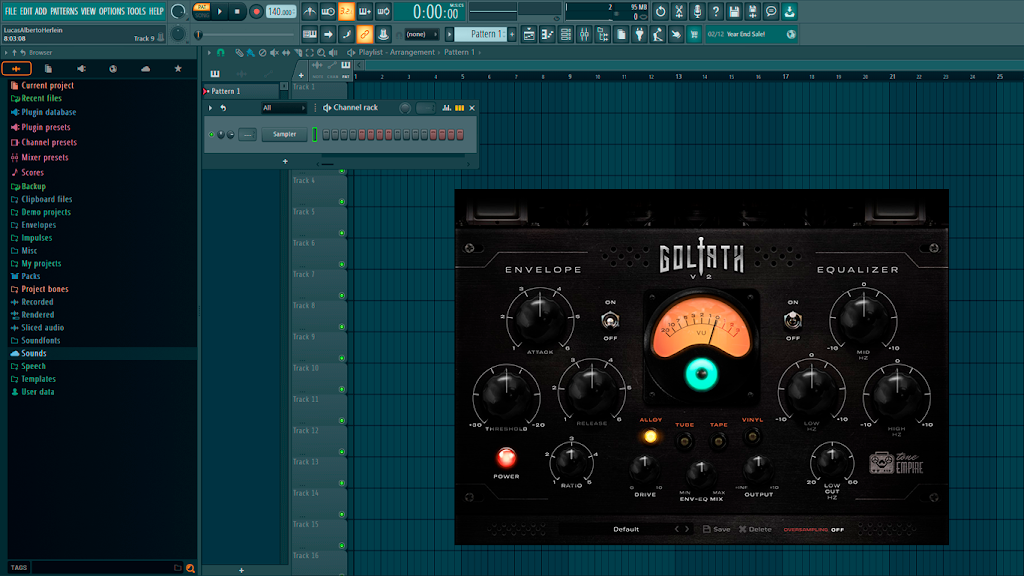
Task: Open the Channel rack menu arrow
Action: coord(210,108)
